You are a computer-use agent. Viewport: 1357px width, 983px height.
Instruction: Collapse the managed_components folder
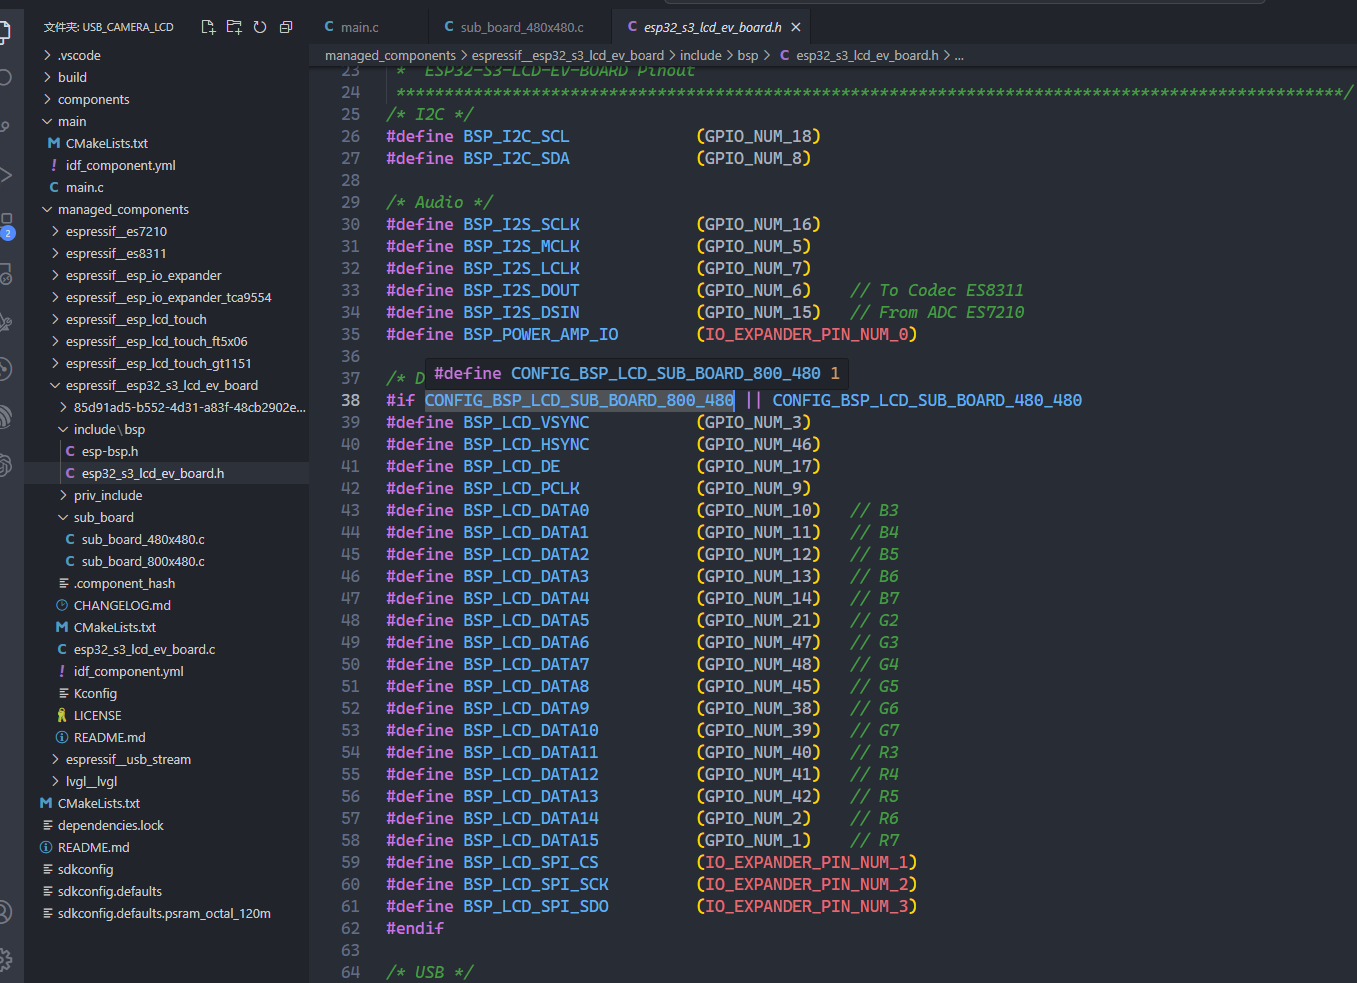(47, 209)
